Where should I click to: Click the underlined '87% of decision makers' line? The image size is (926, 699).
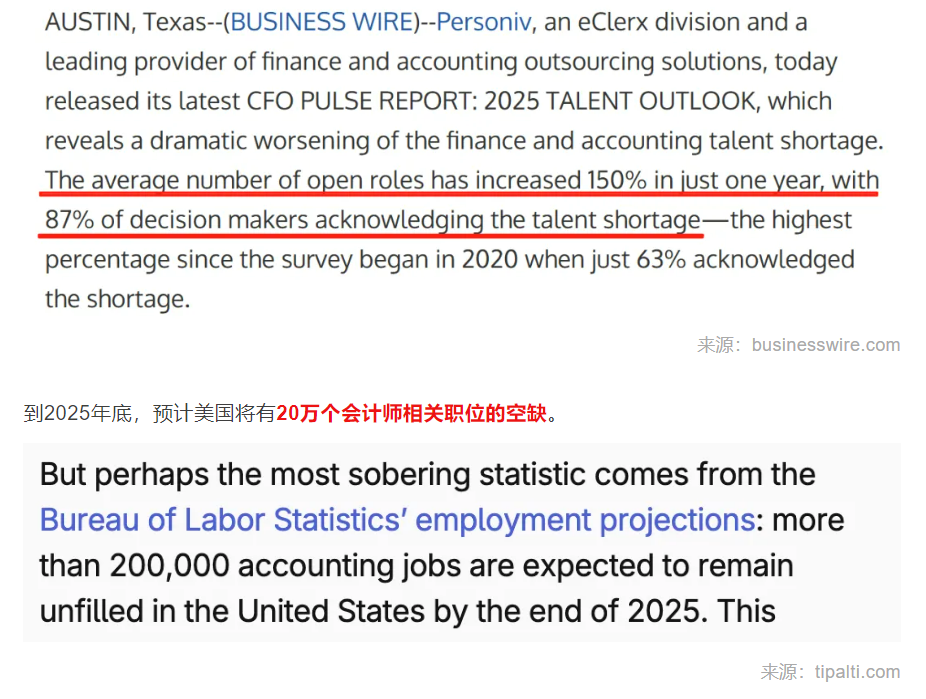tap(373, 220)
